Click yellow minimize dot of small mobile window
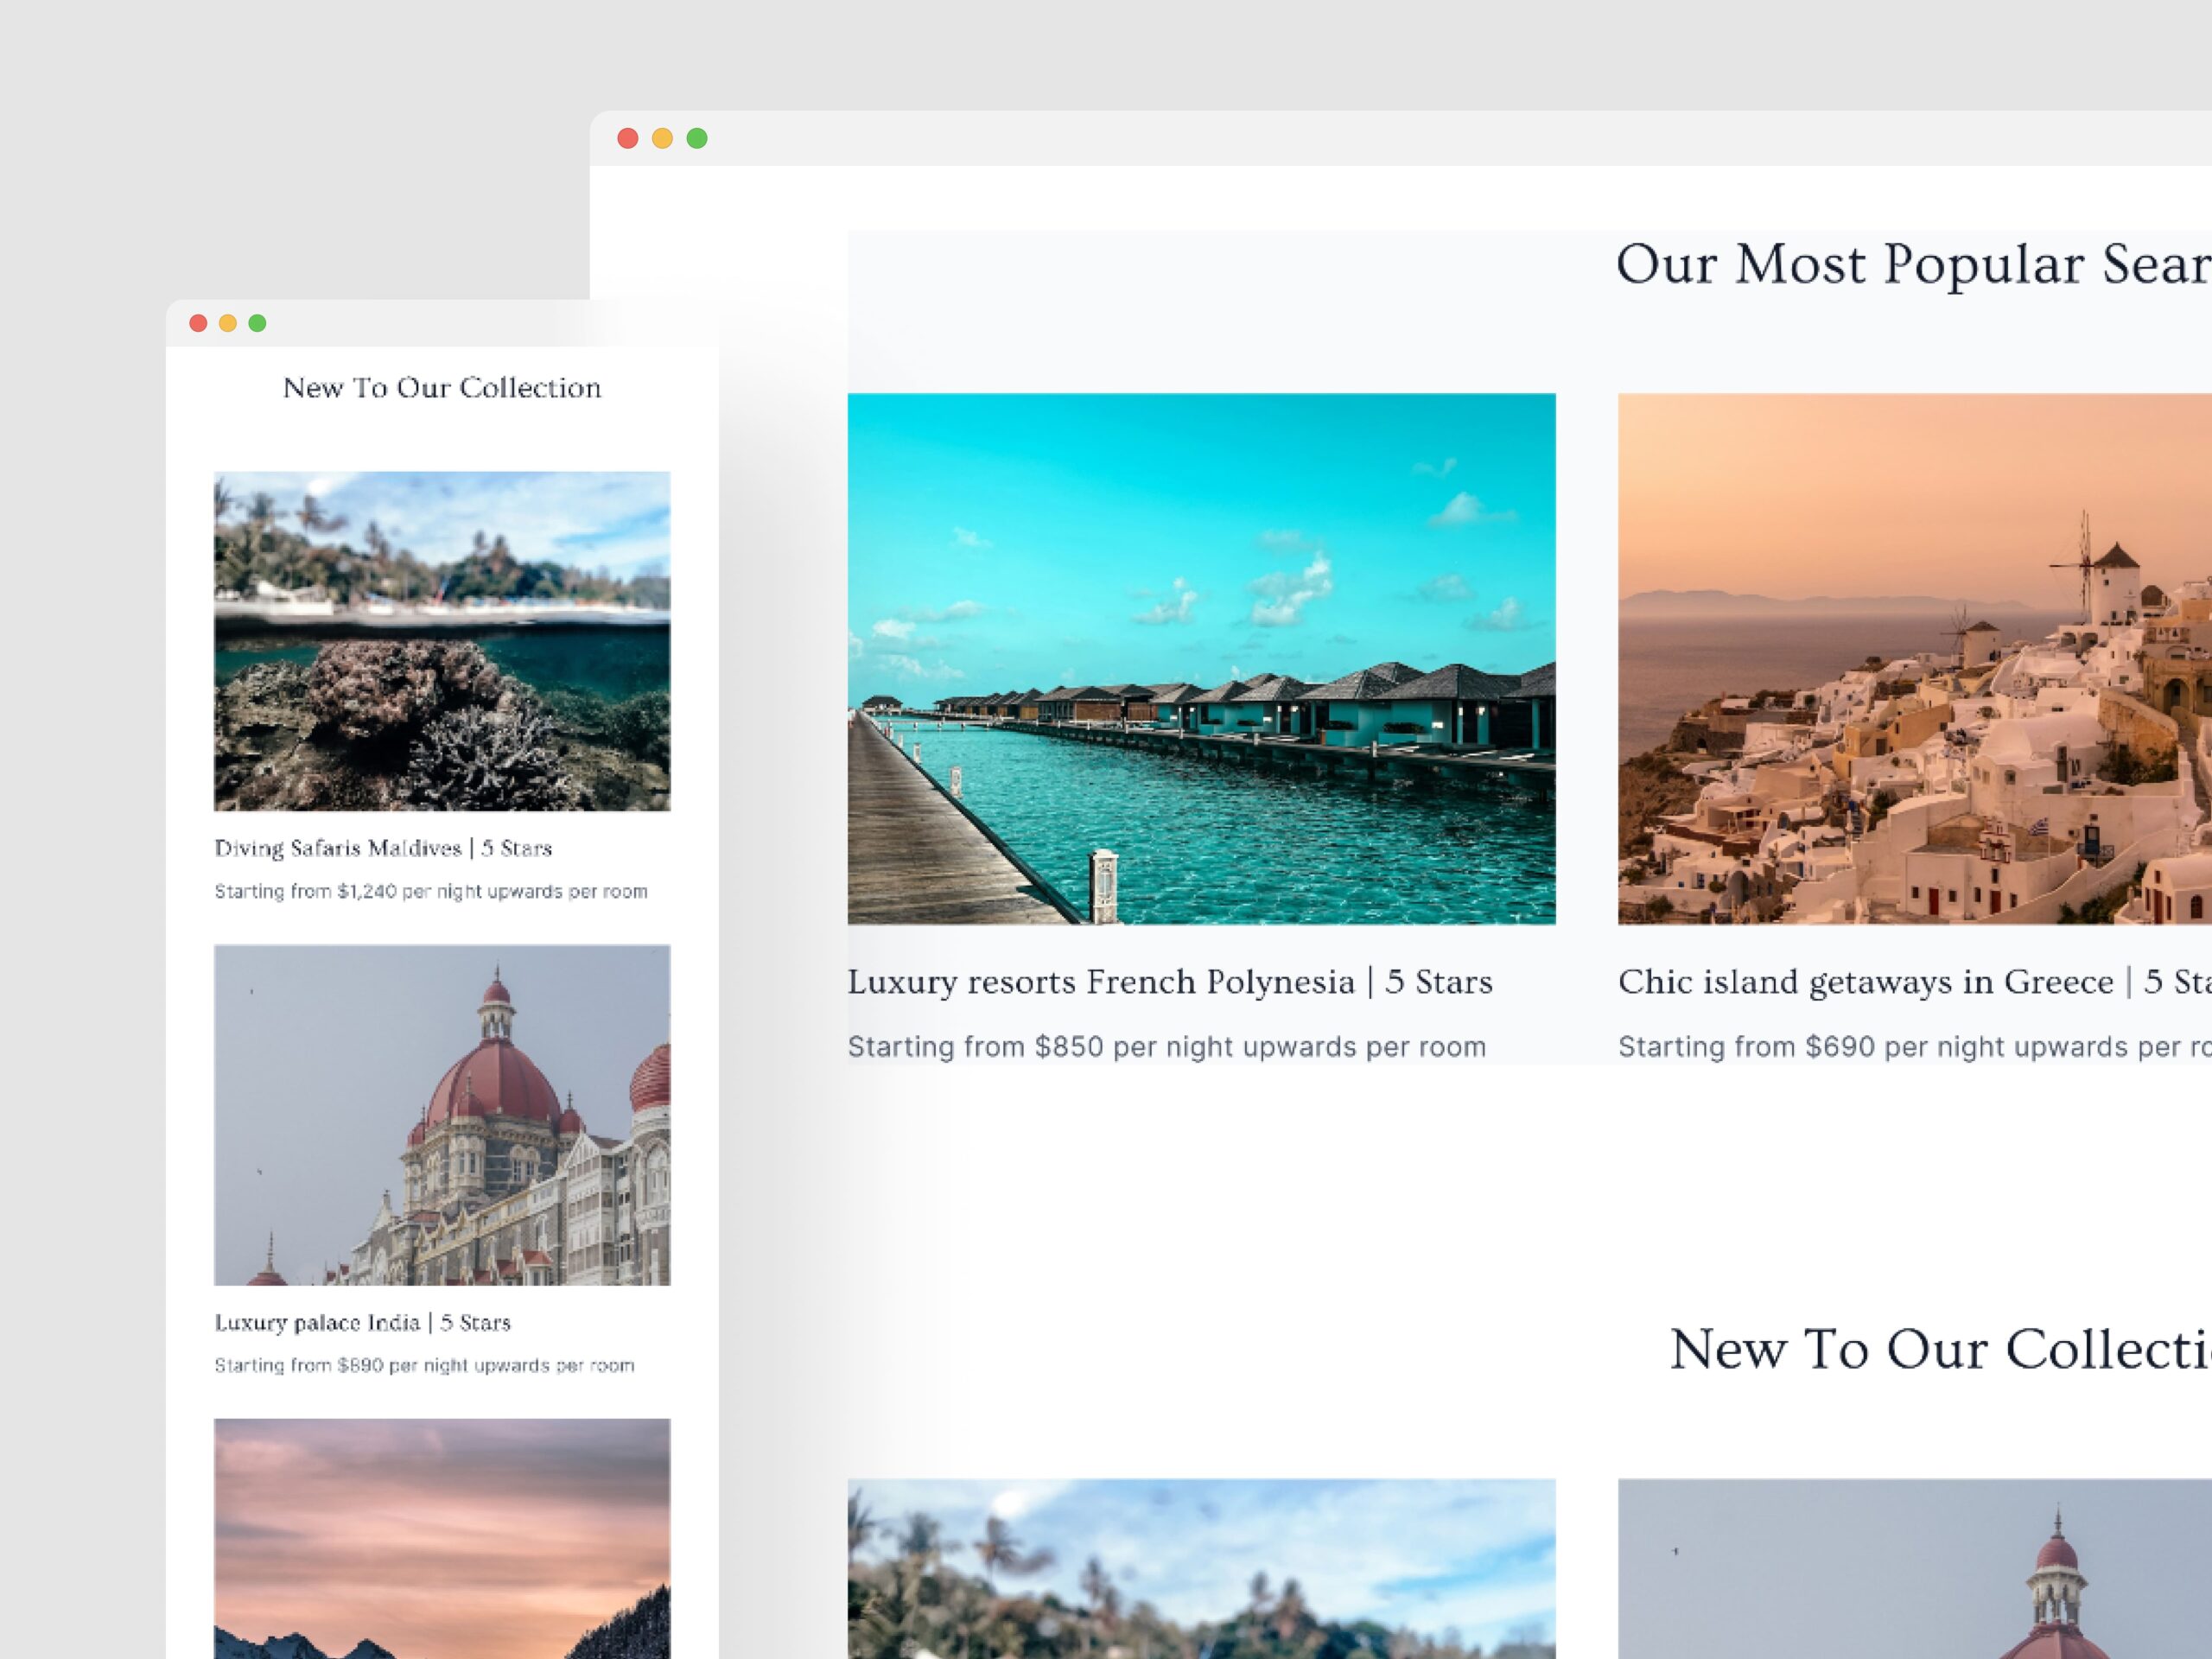2212x1659 pixels. 228,323
